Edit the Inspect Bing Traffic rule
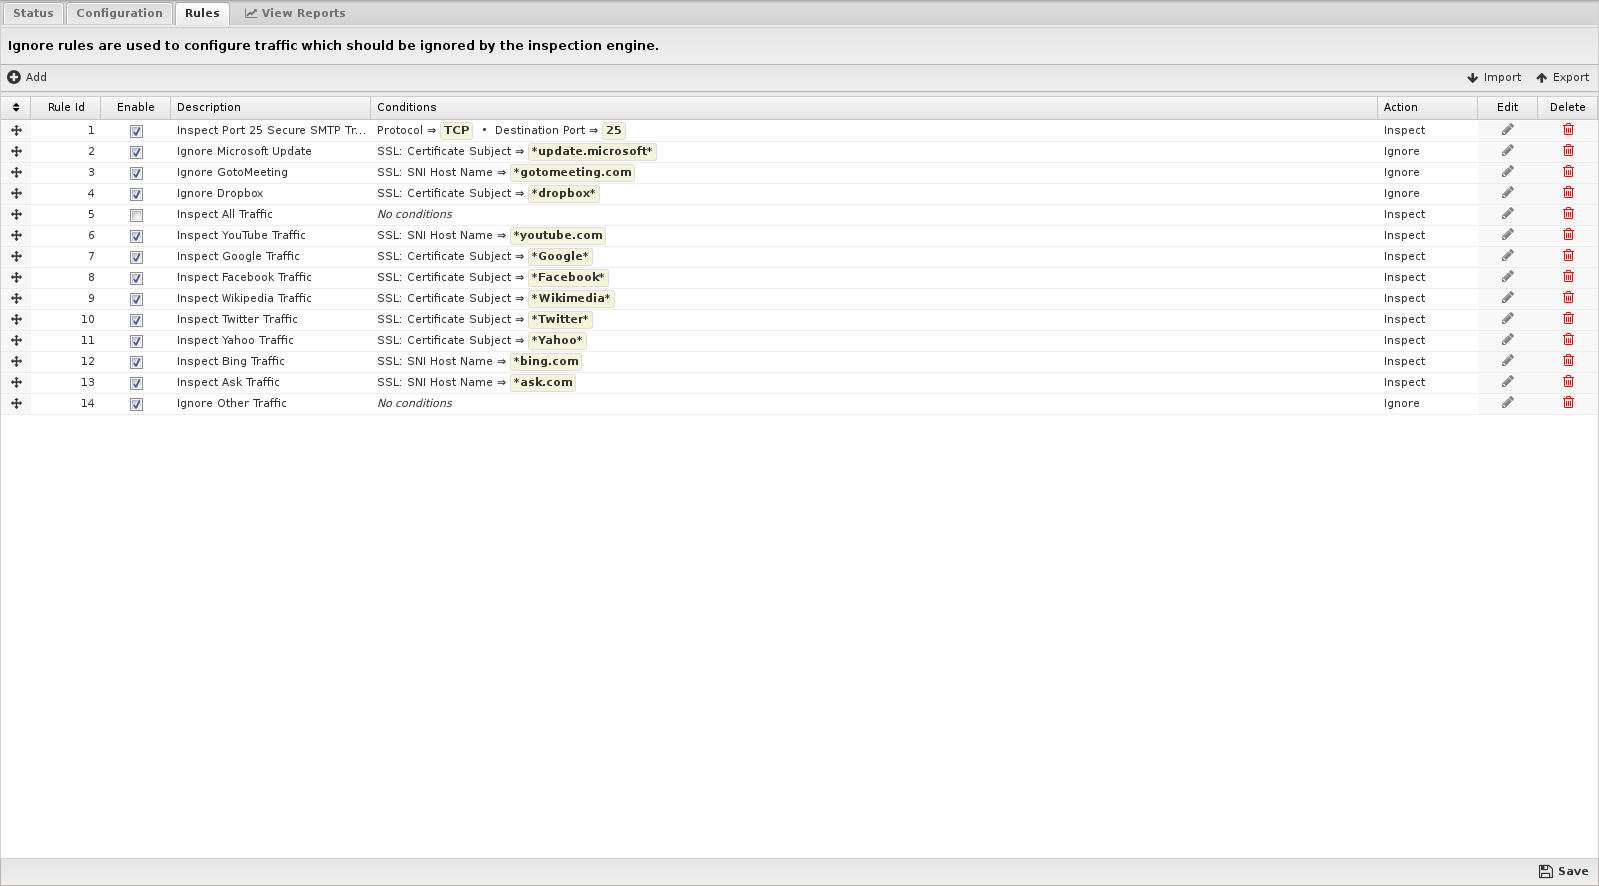The image size is (1599, 886). pos(1507,361)
